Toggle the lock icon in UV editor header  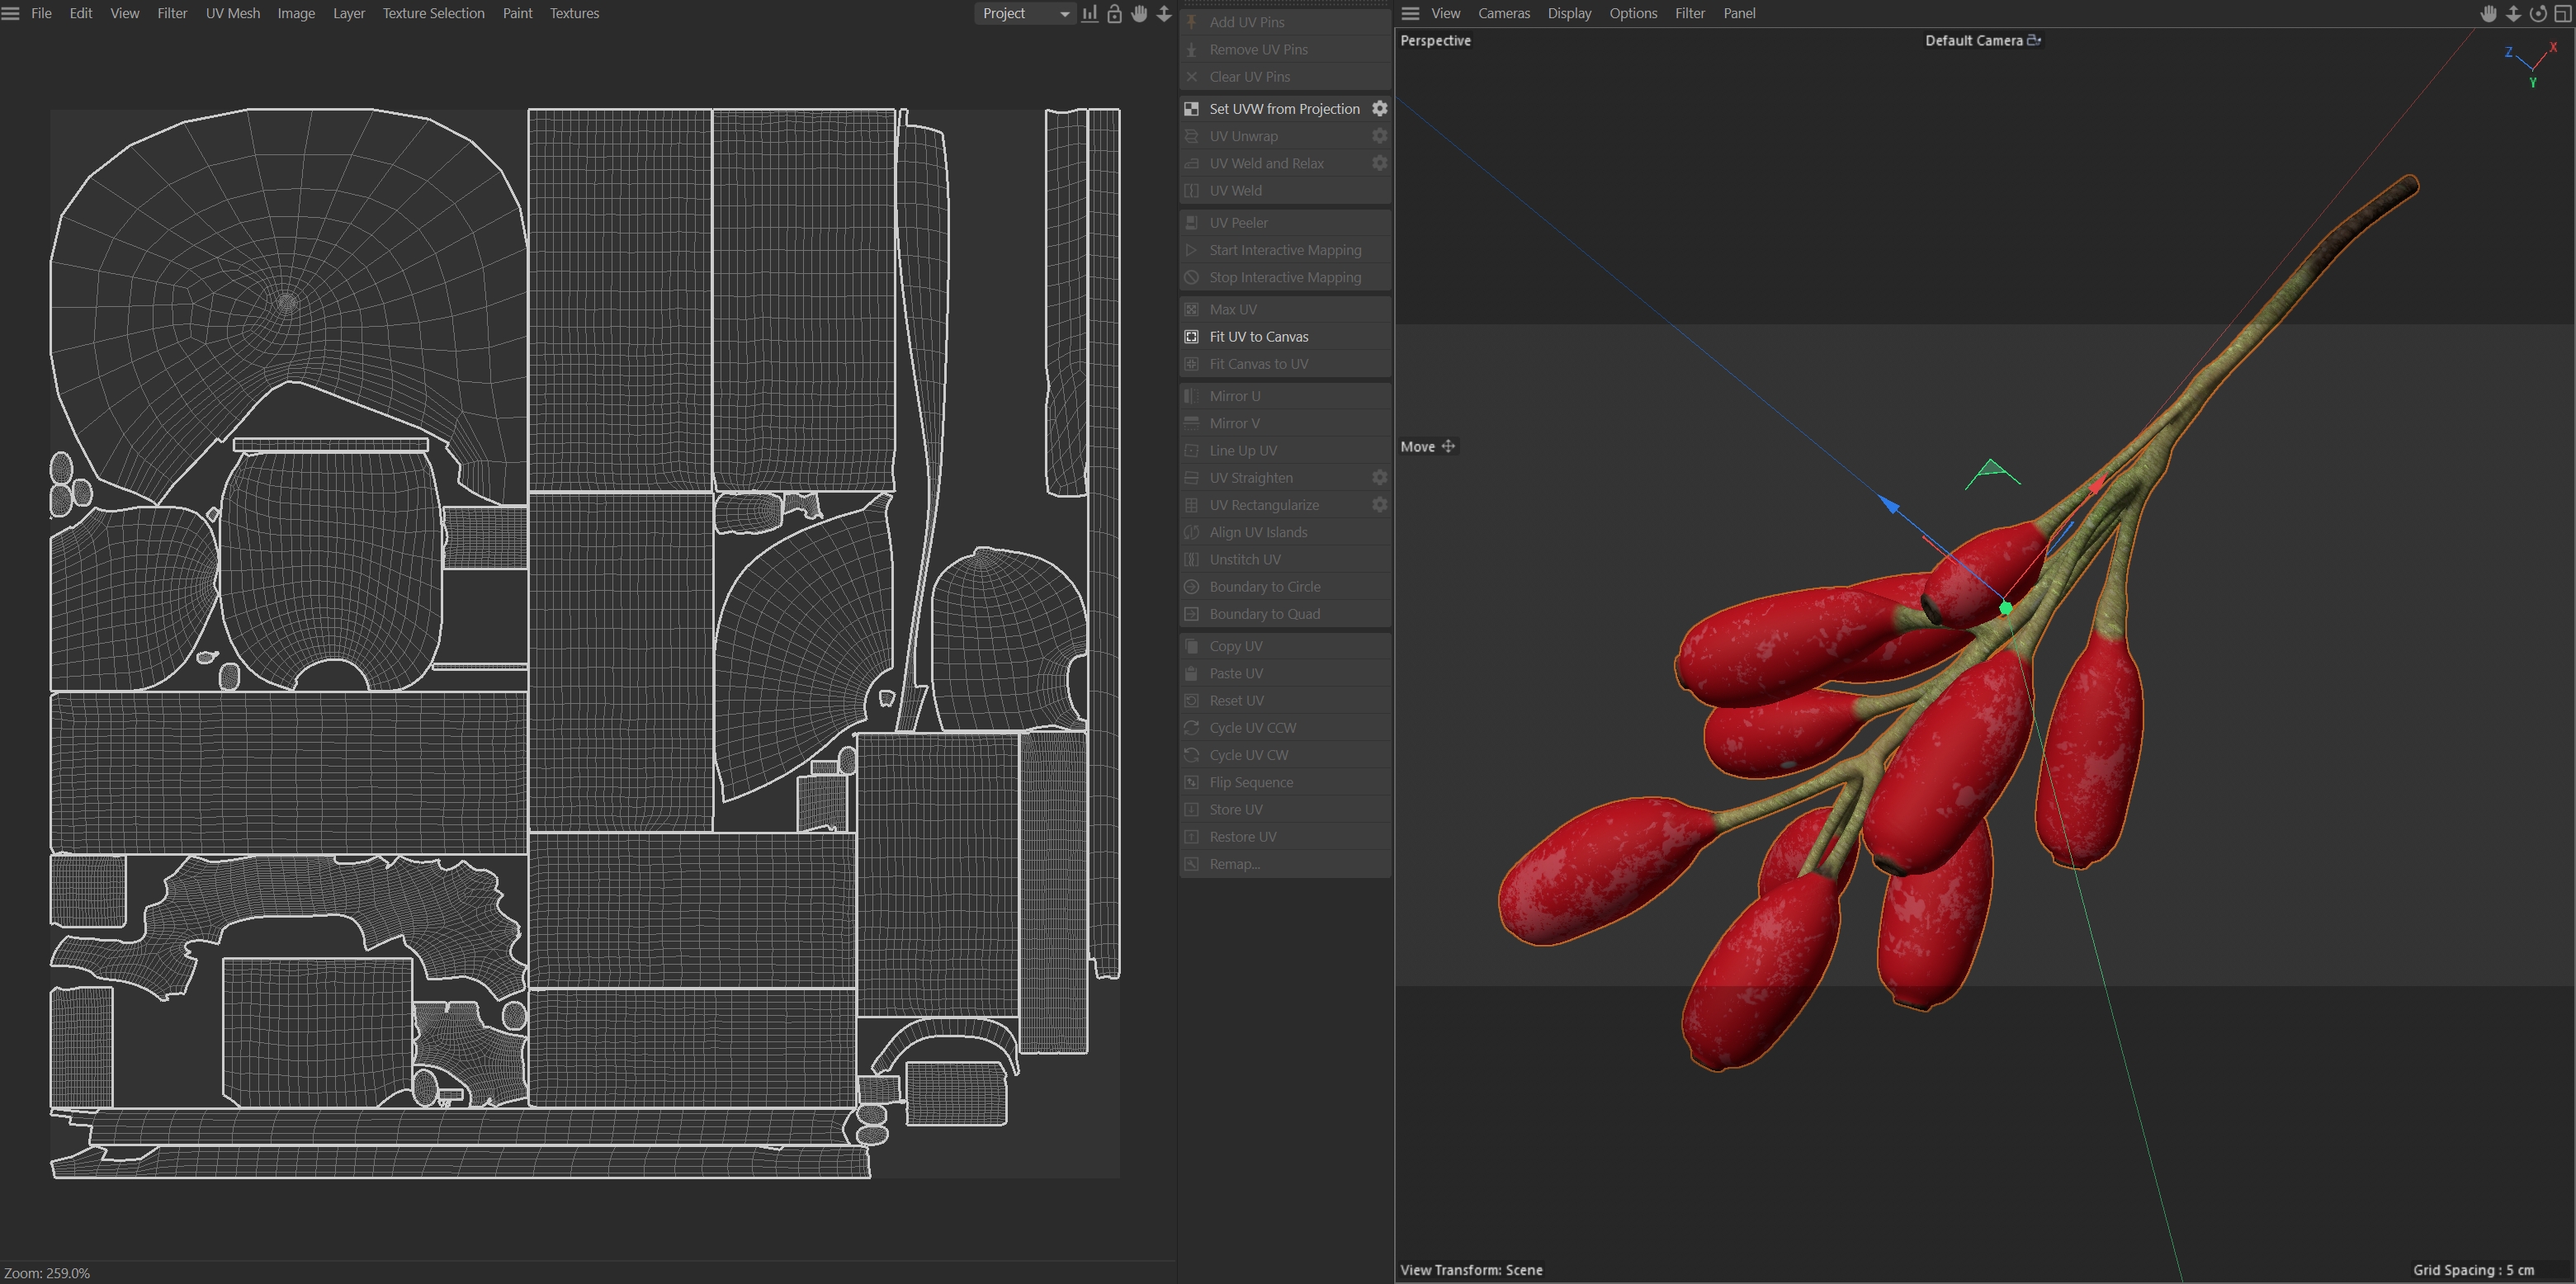point(1114,13)
